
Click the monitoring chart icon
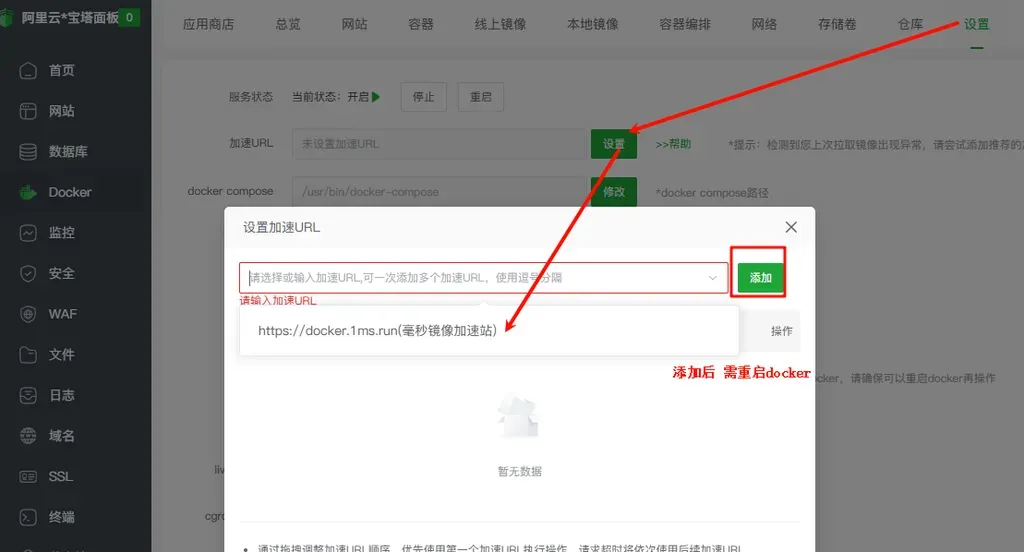pos(29,233)
